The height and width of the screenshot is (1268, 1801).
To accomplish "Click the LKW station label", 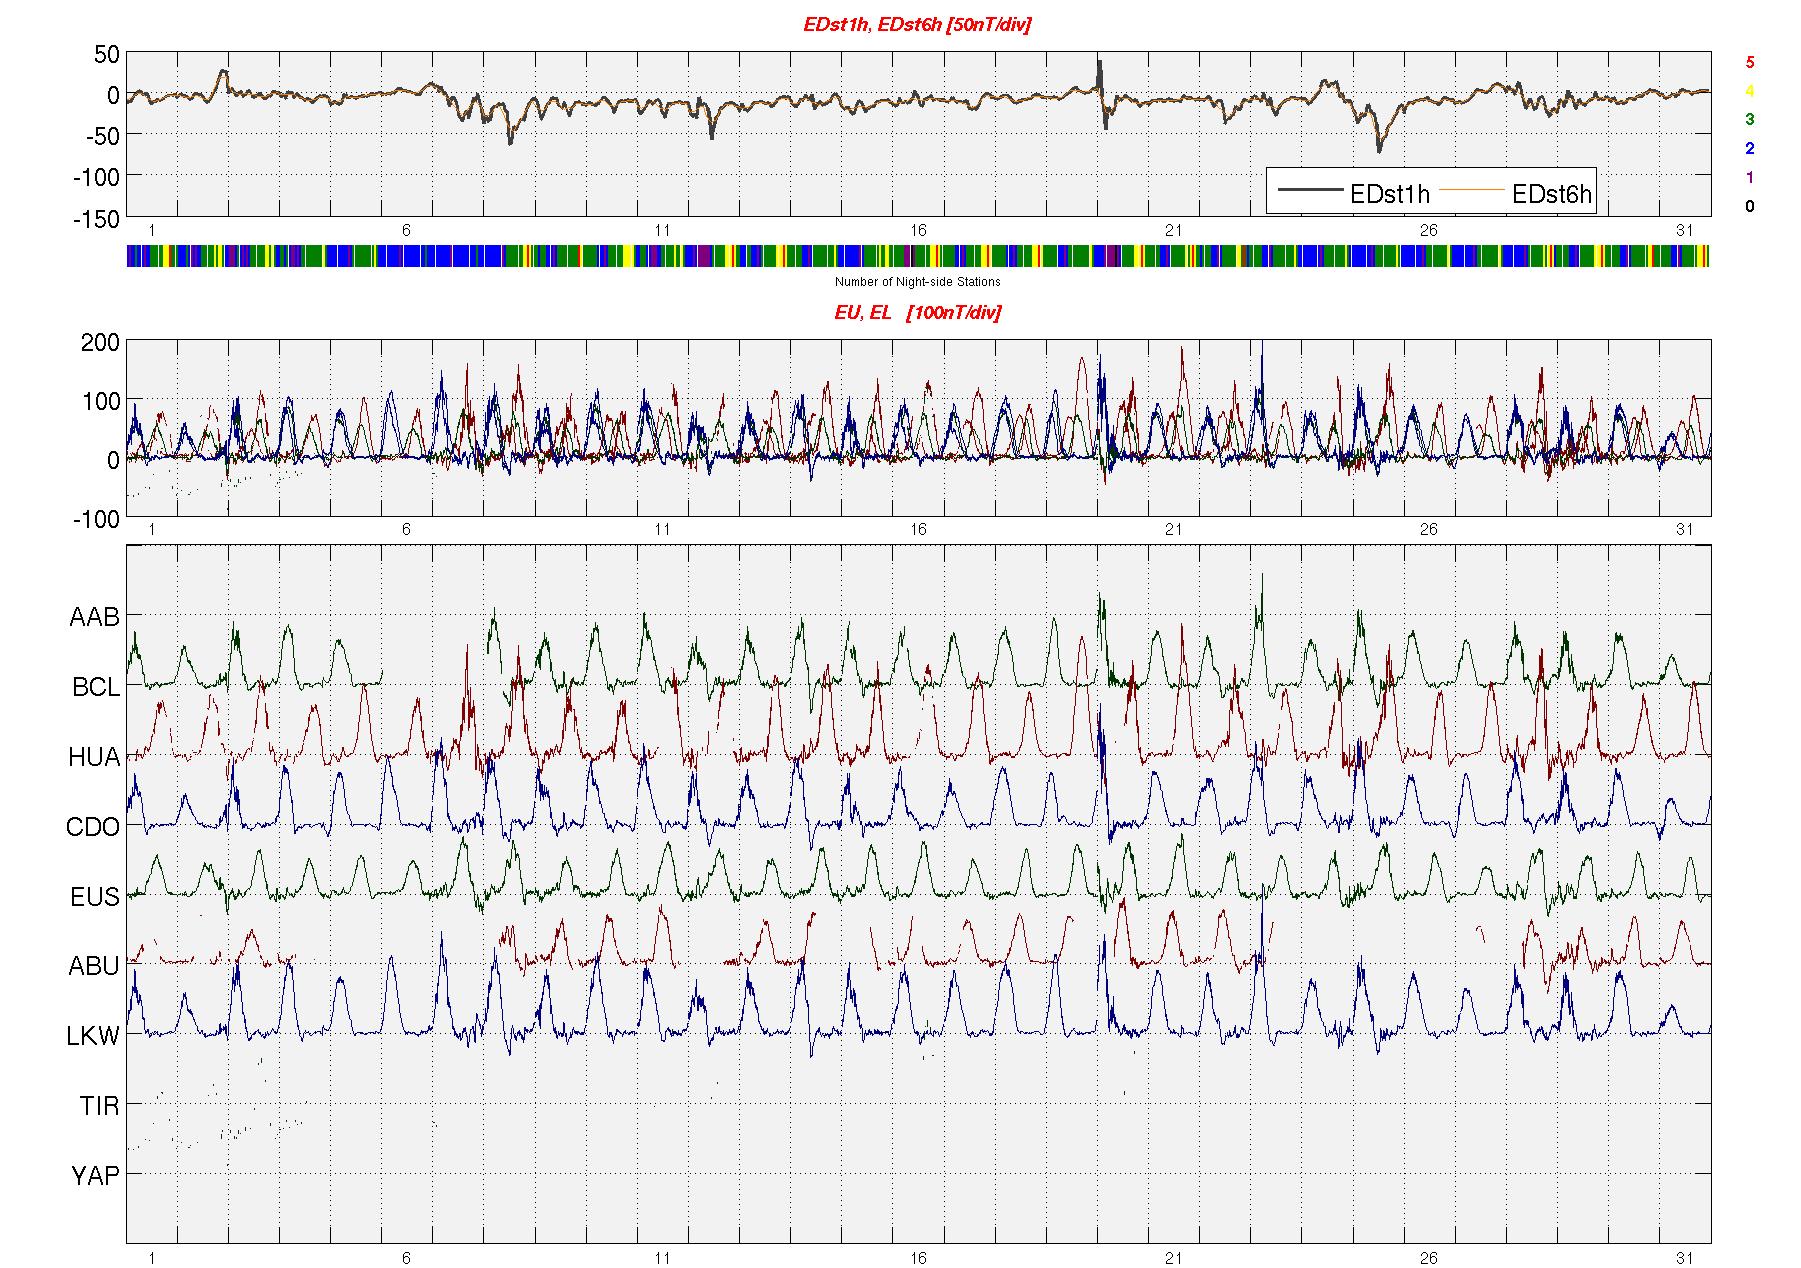I will [x=93, y=1036].
